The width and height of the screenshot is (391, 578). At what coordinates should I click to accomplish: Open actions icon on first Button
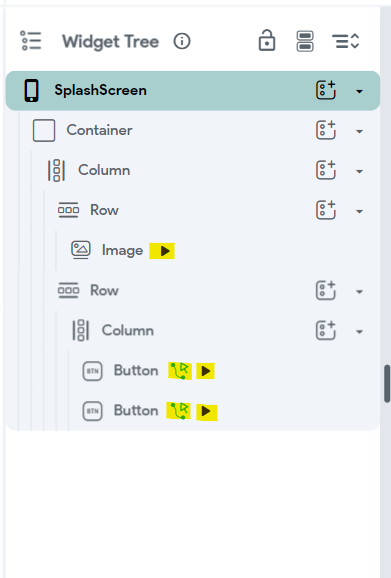pyautogui.click(x=180, y=371)
